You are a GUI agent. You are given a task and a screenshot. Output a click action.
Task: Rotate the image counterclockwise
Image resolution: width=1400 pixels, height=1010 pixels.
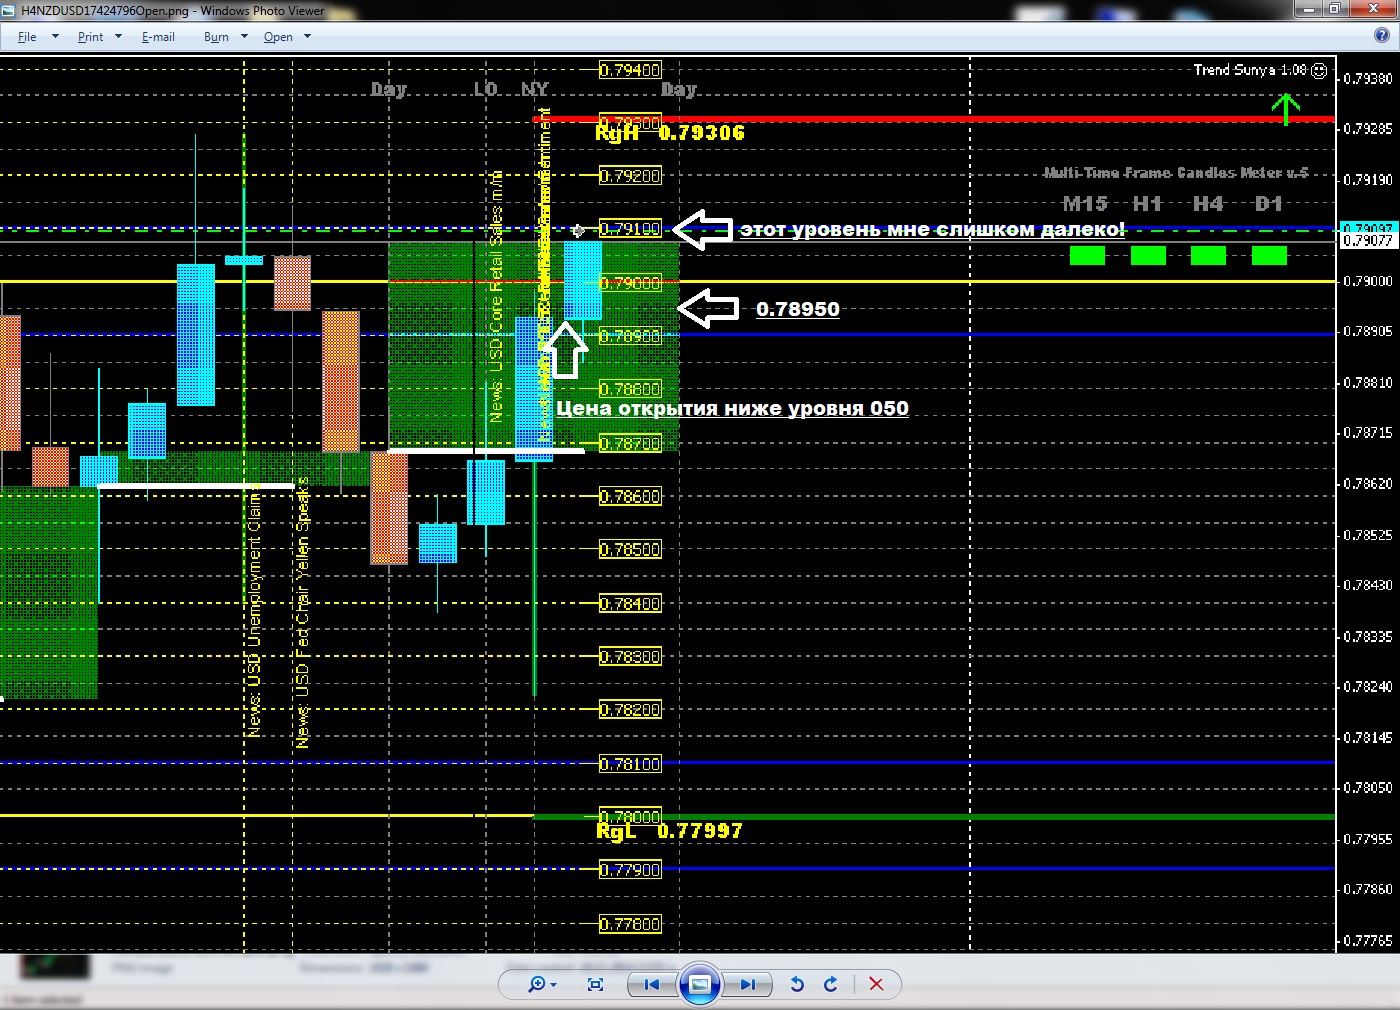(x=797, y=984)
